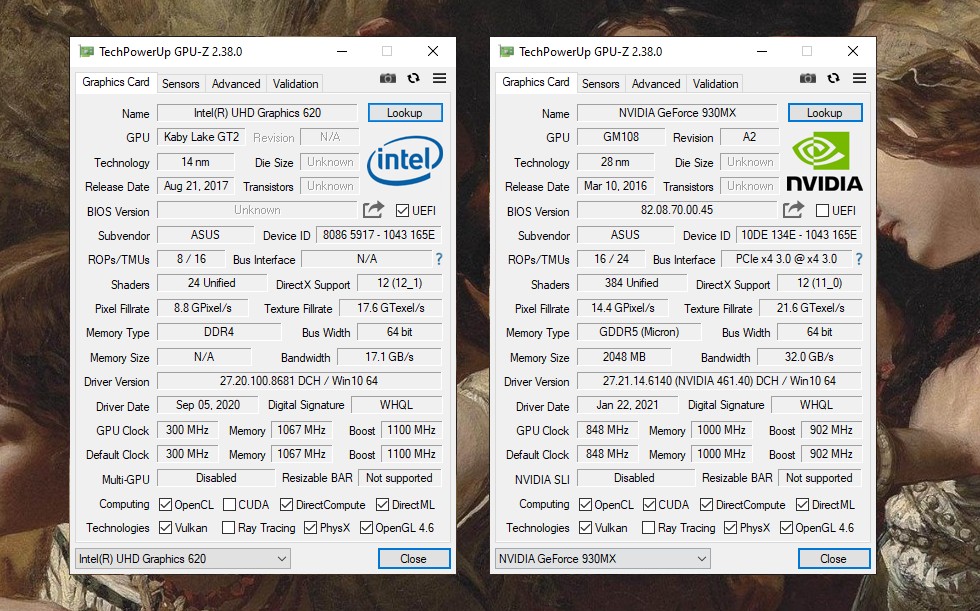This screenshot has height=611, width=980.
Task: Click the refresh icon in the Intel window
Action: click(414, 79)
